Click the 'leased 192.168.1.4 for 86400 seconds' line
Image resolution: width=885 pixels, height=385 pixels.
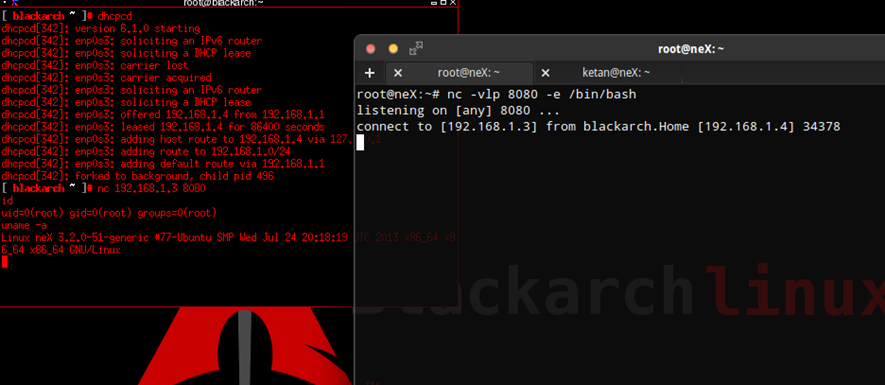[163, 127]
